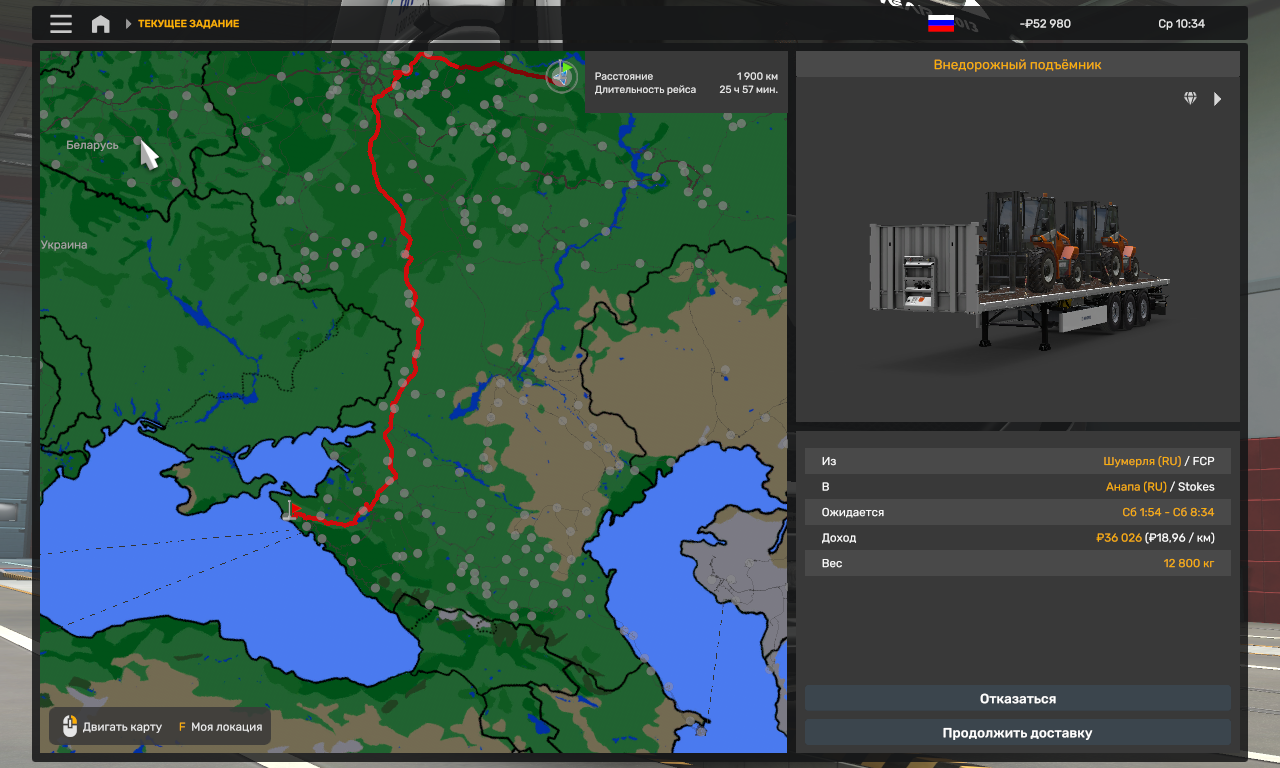The height and width of the screenshot is (768, 1280).
Task: Go to the home screen icon
Action: 101,24
